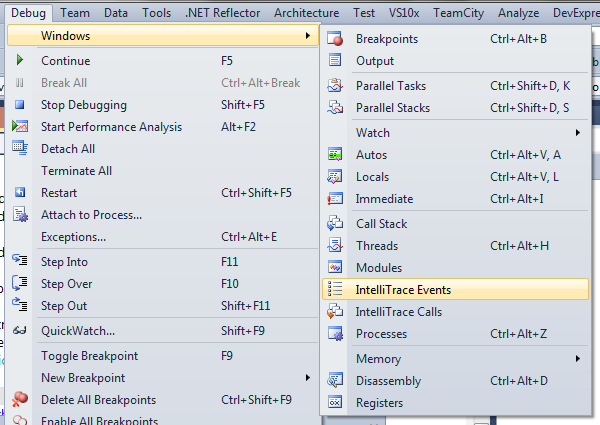
Task: Open the Tools menu
Action: (156, 13)
